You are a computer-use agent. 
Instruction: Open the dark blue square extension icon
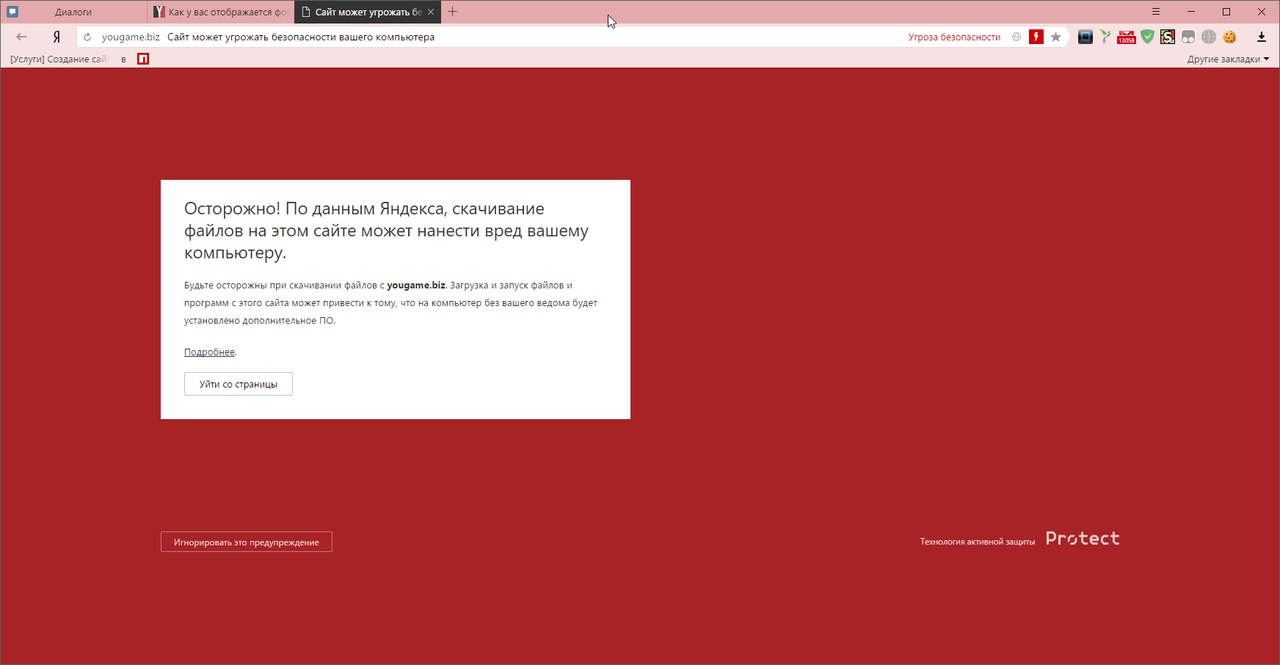[1085, 37]
